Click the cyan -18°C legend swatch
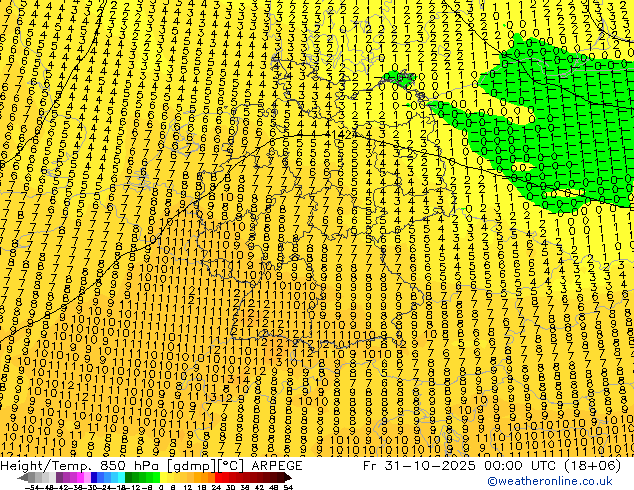 click(121, 478)
